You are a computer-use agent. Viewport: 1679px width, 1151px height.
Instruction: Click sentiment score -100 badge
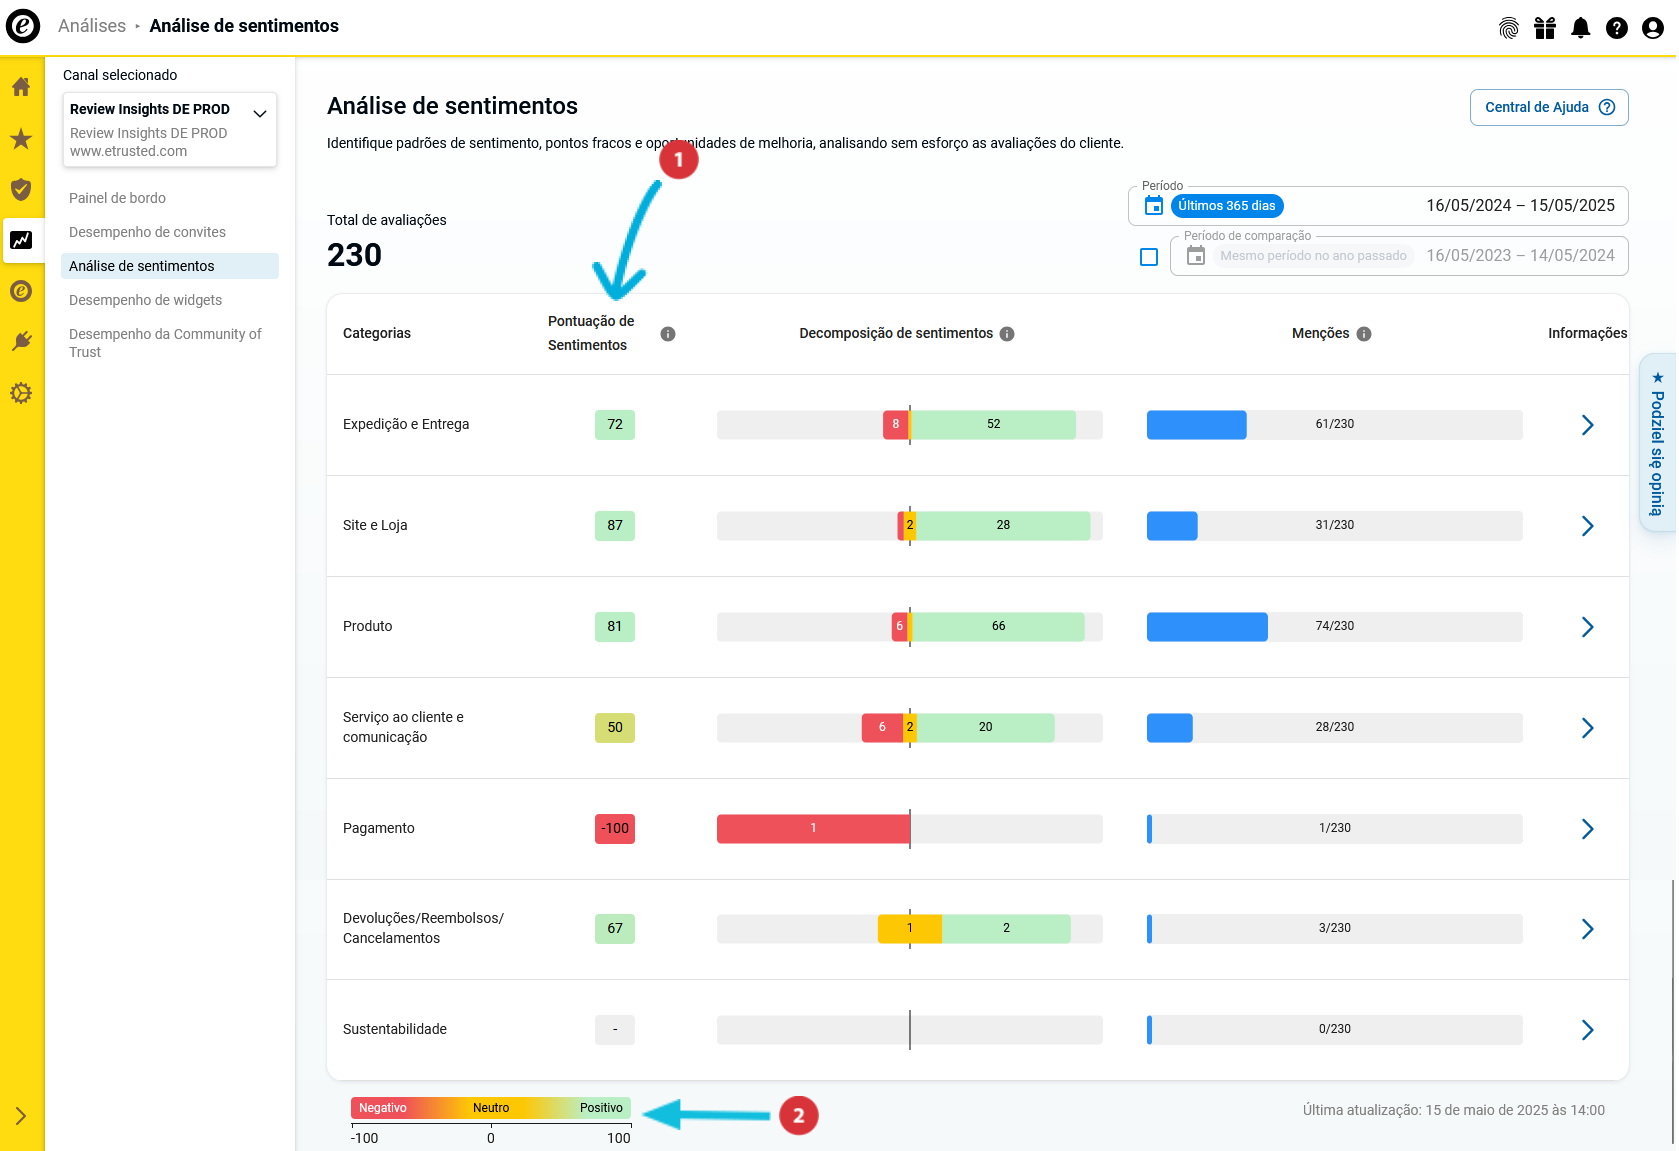coord(615,829)
